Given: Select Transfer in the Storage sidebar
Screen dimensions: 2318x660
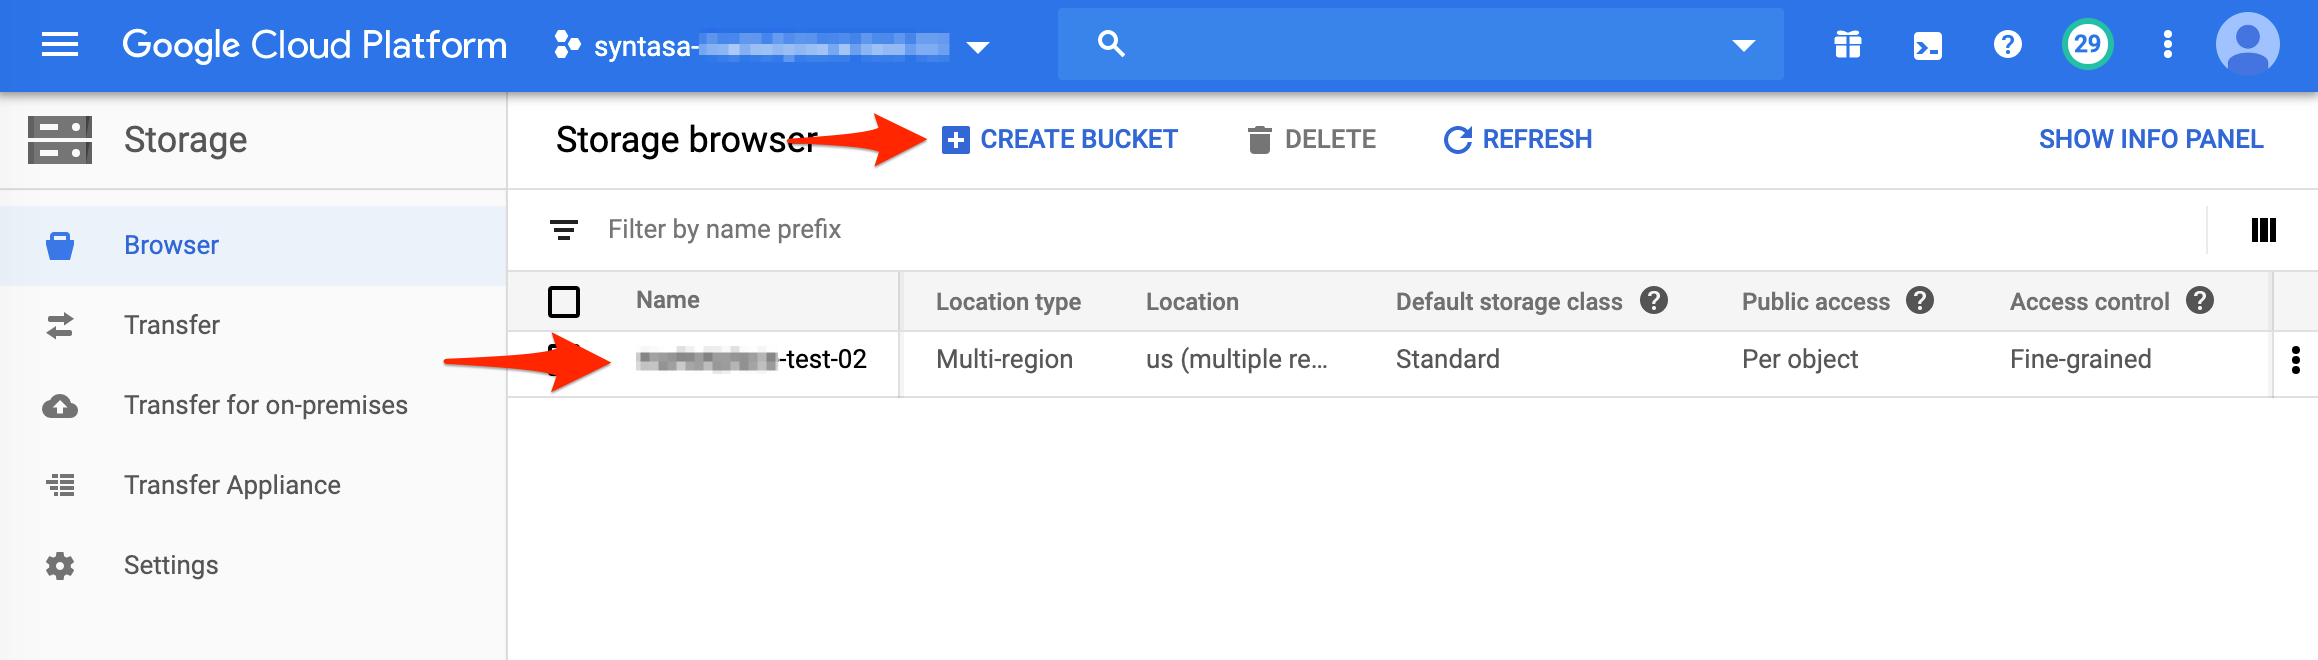Looking at the screenshot, I should point(171,325).
